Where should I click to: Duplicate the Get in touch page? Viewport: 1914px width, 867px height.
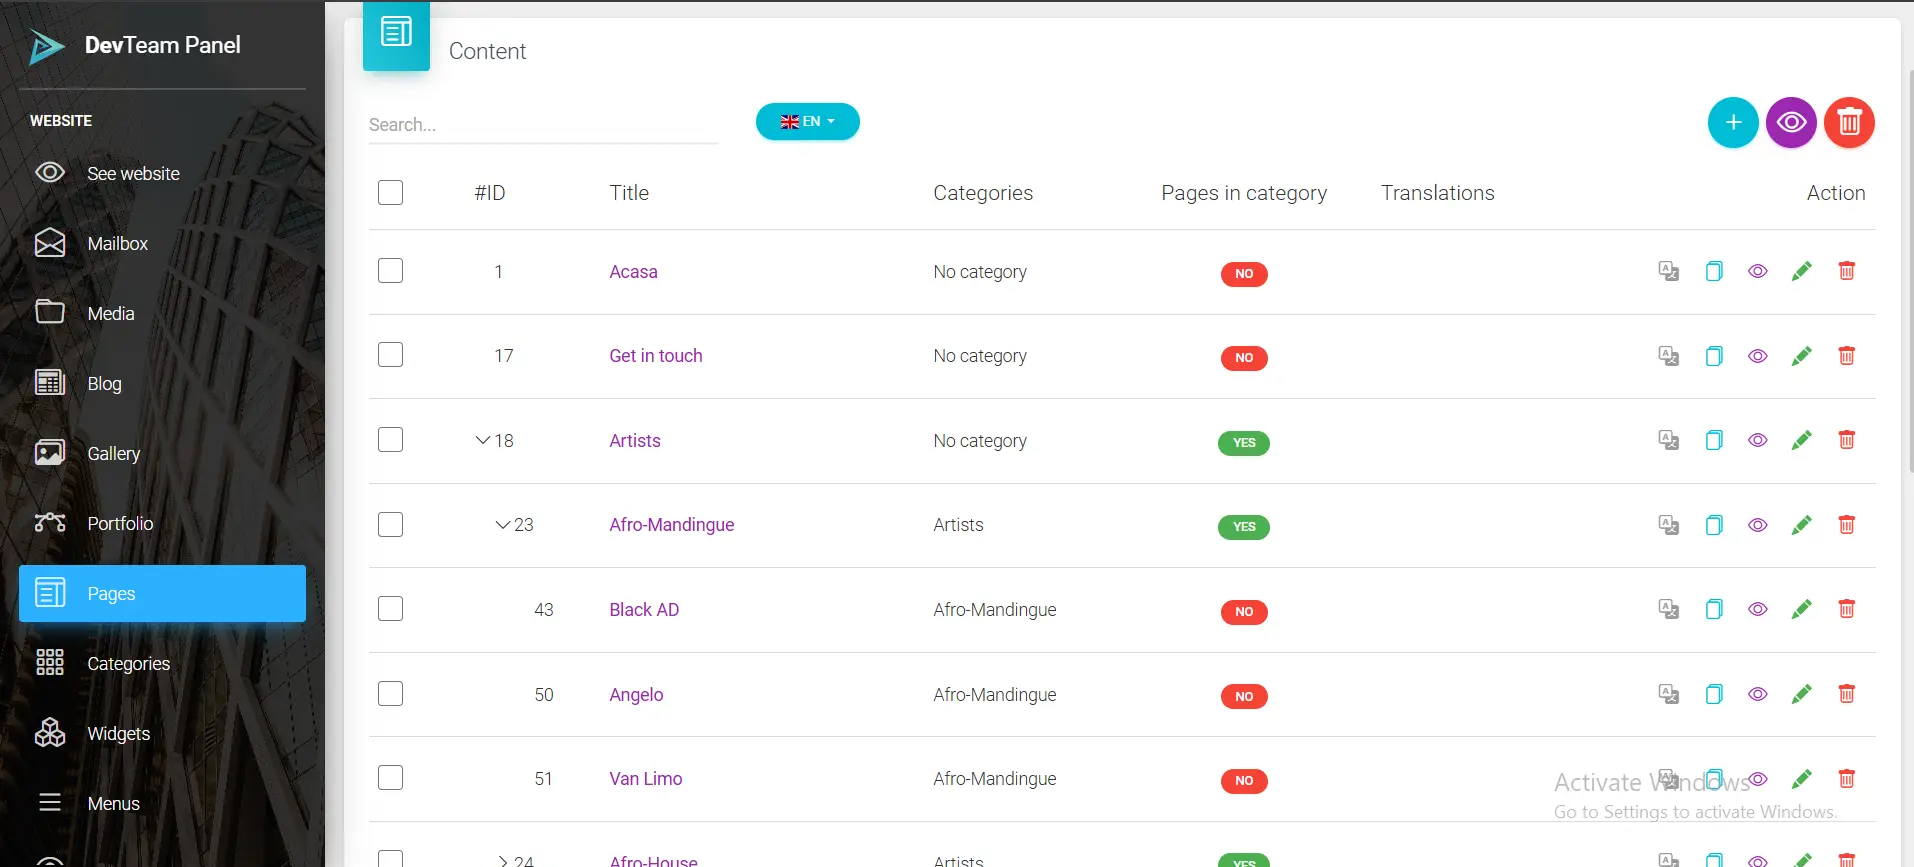tap(1713, 356)
